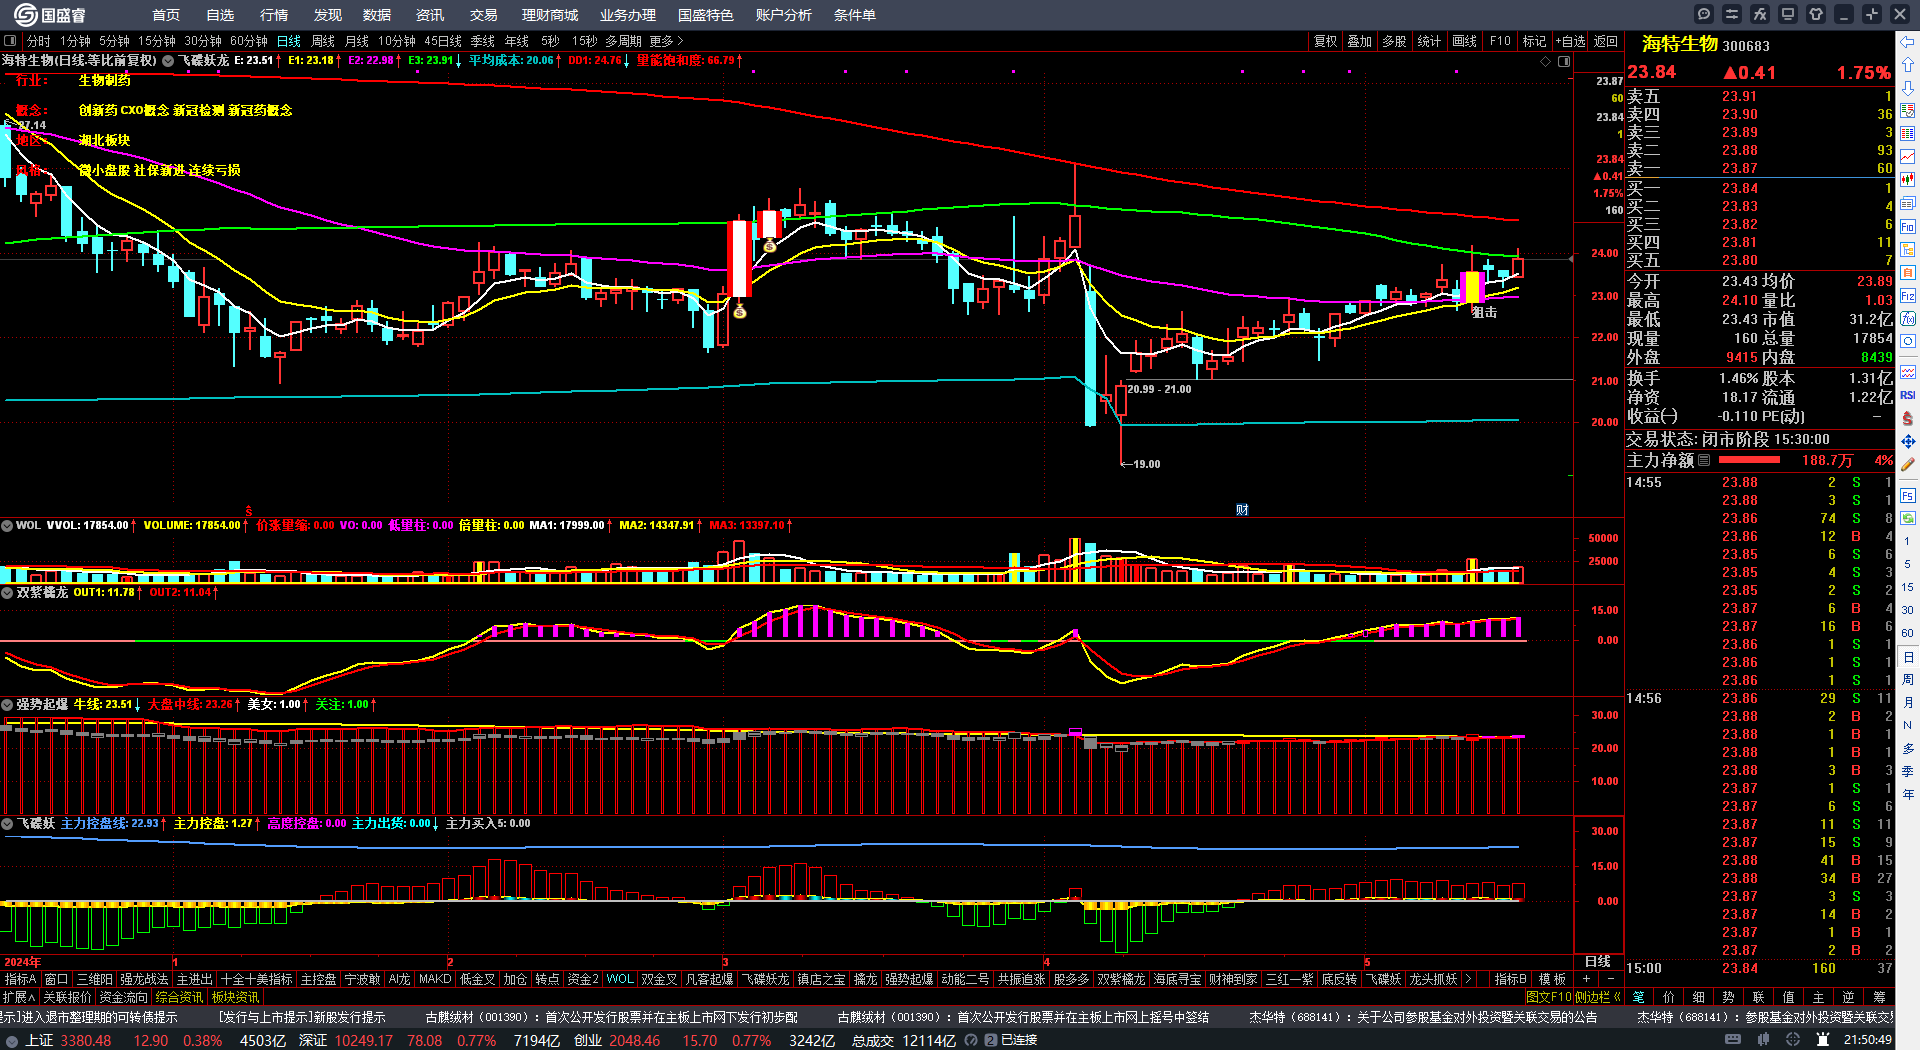Click the F5 icon in right sidebar

coord(1908,495)
